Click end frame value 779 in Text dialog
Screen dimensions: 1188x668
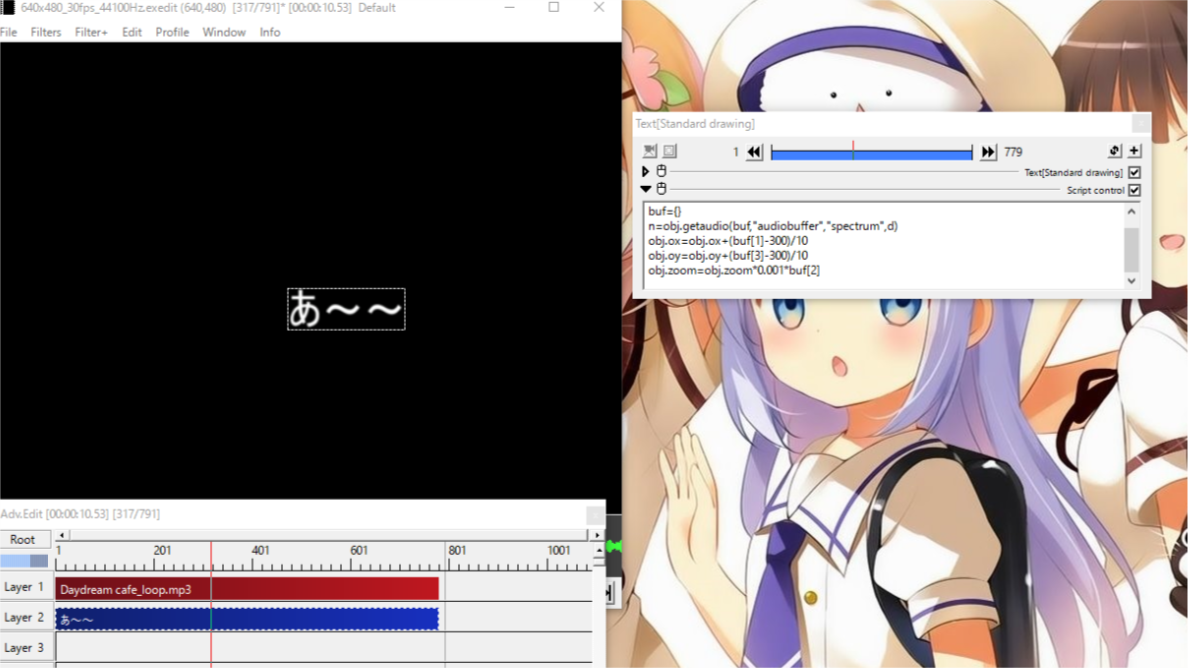tap(1013, 152)
